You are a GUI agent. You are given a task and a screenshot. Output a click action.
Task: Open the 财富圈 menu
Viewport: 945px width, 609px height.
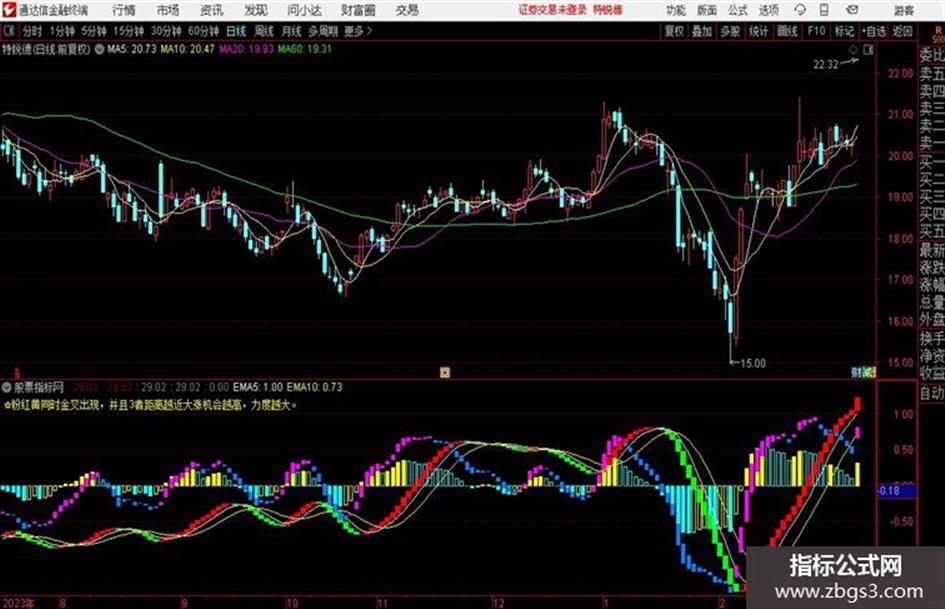[x=358, y=10]
